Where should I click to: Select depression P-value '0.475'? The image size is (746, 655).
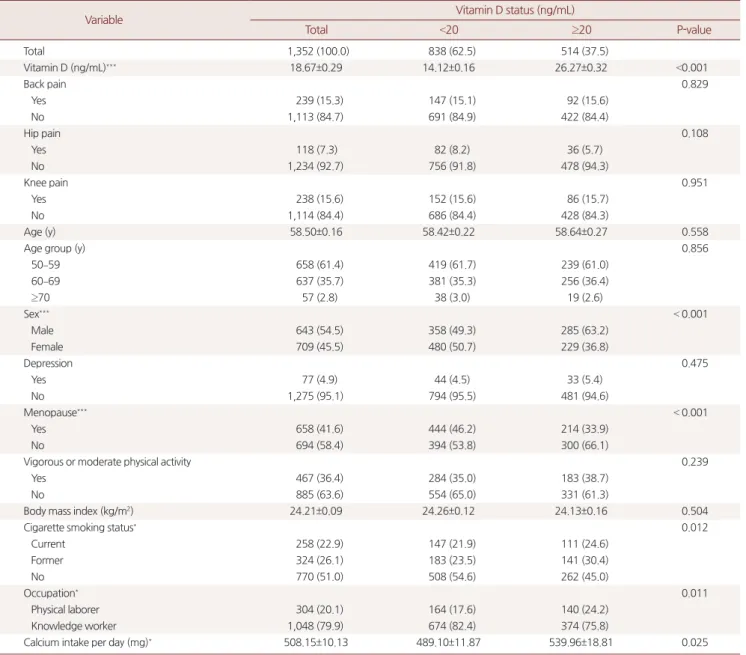(695, 363)
